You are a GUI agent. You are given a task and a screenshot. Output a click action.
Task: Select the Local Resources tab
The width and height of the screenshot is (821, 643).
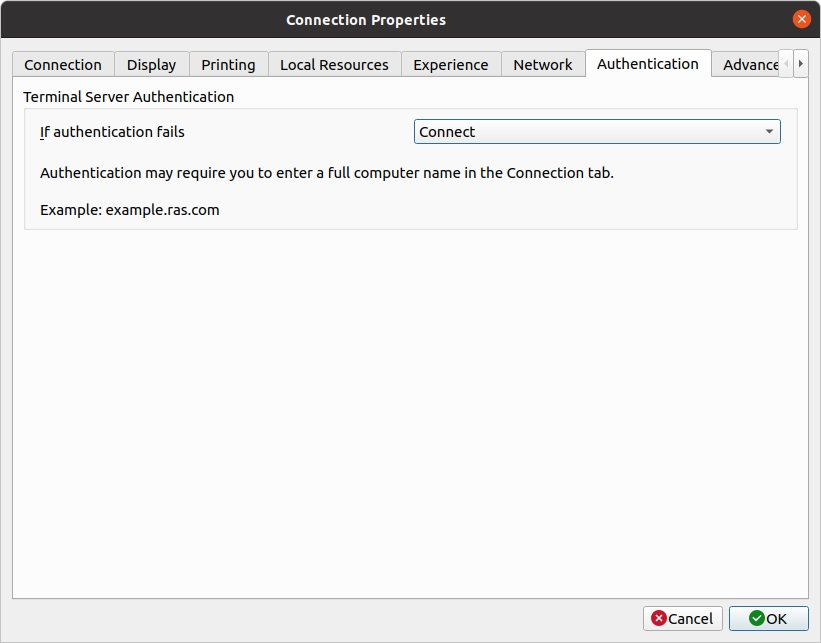(x=334, y=64)
